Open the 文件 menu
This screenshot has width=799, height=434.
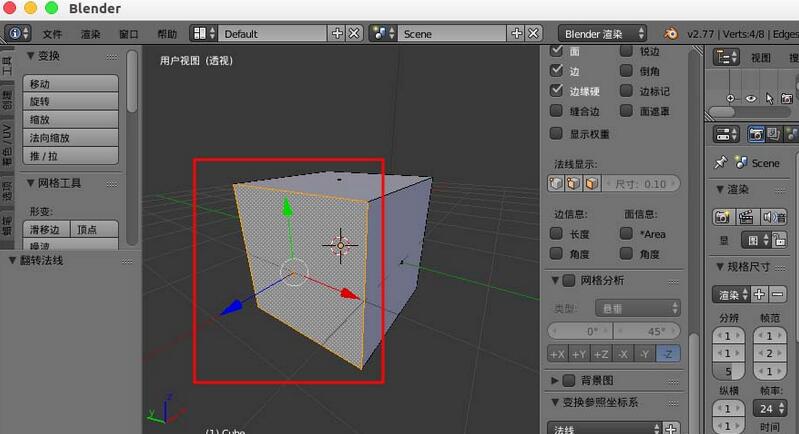[52, 34]
